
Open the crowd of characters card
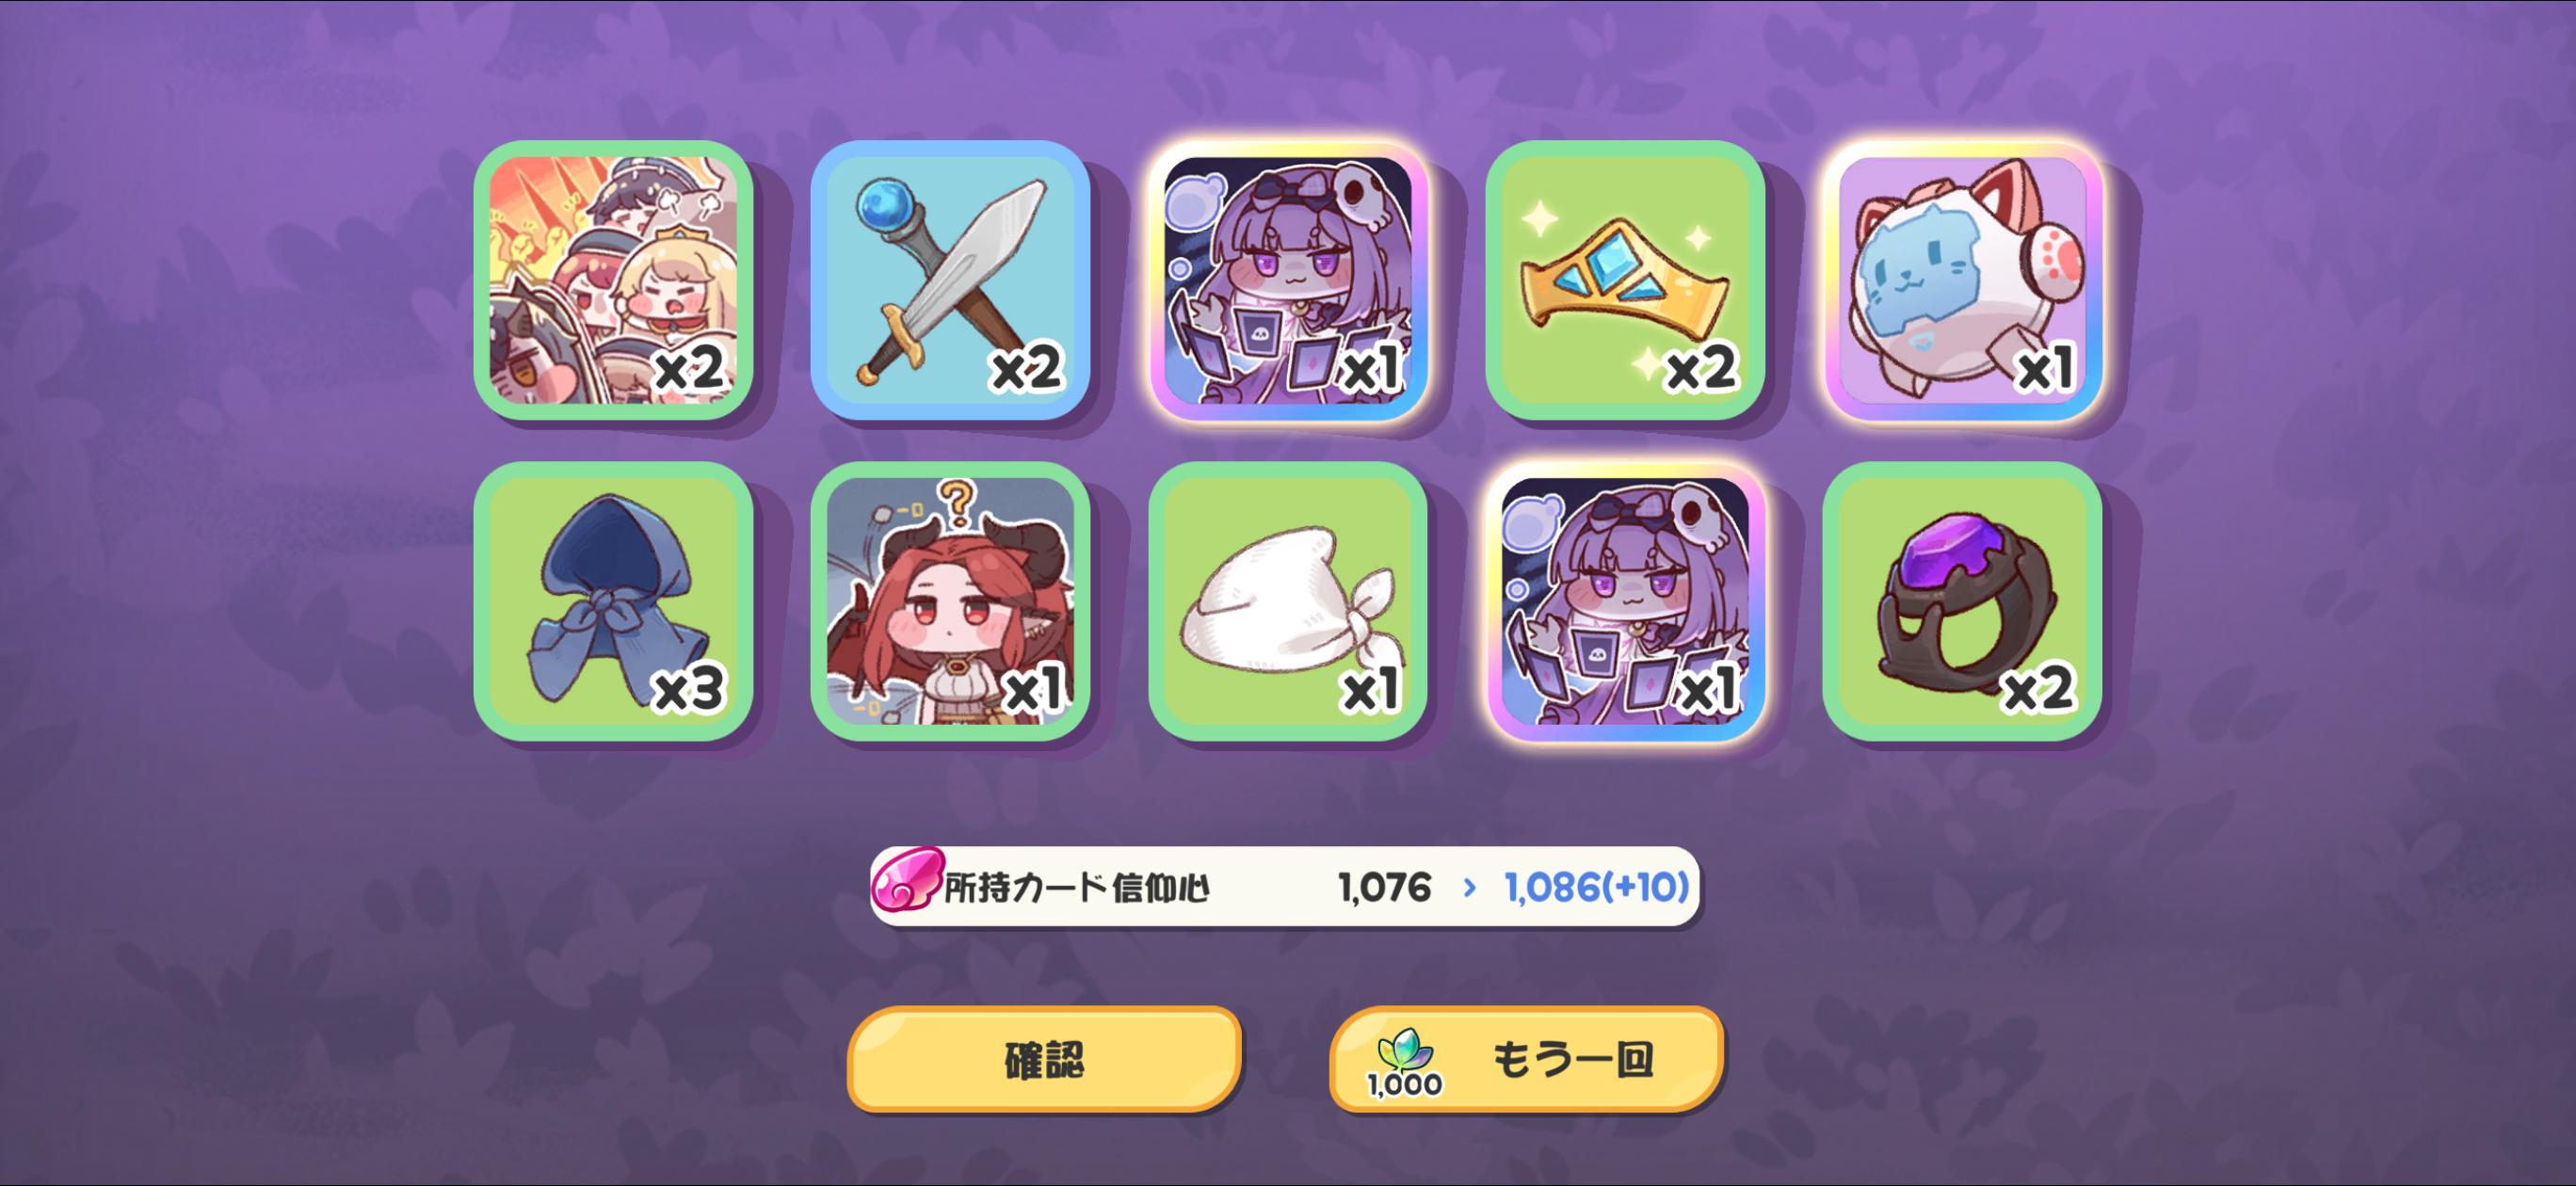pos(613,280)
